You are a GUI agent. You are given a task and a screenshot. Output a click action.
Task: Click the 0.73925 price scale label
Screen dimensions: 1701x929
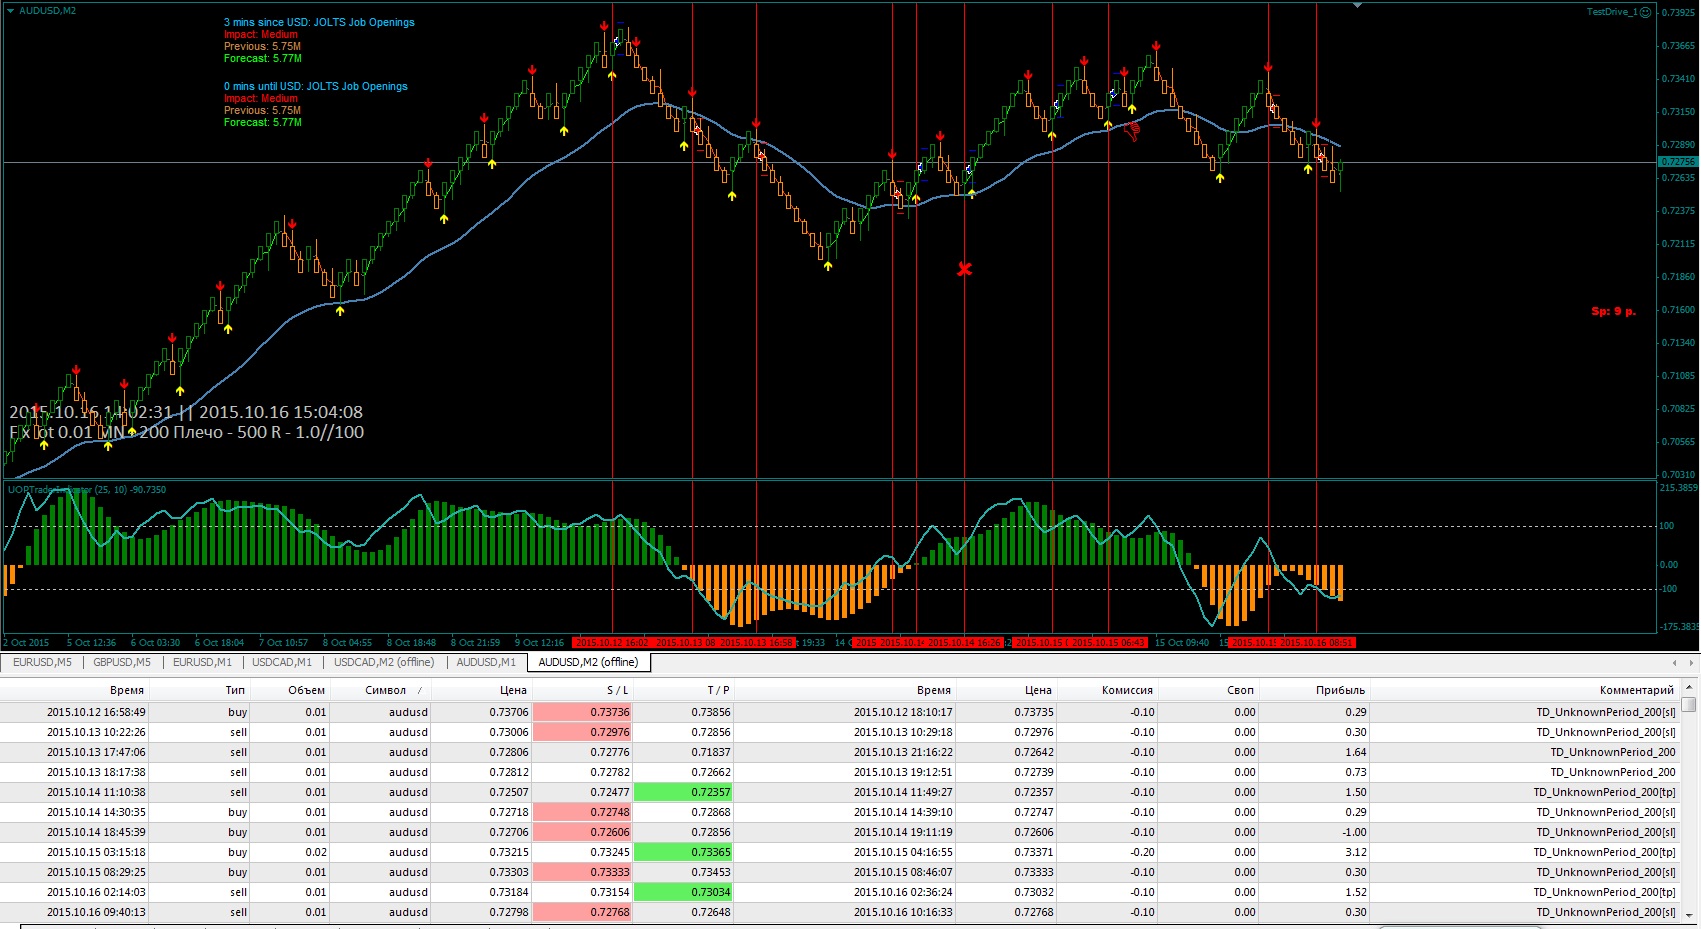1678,13
